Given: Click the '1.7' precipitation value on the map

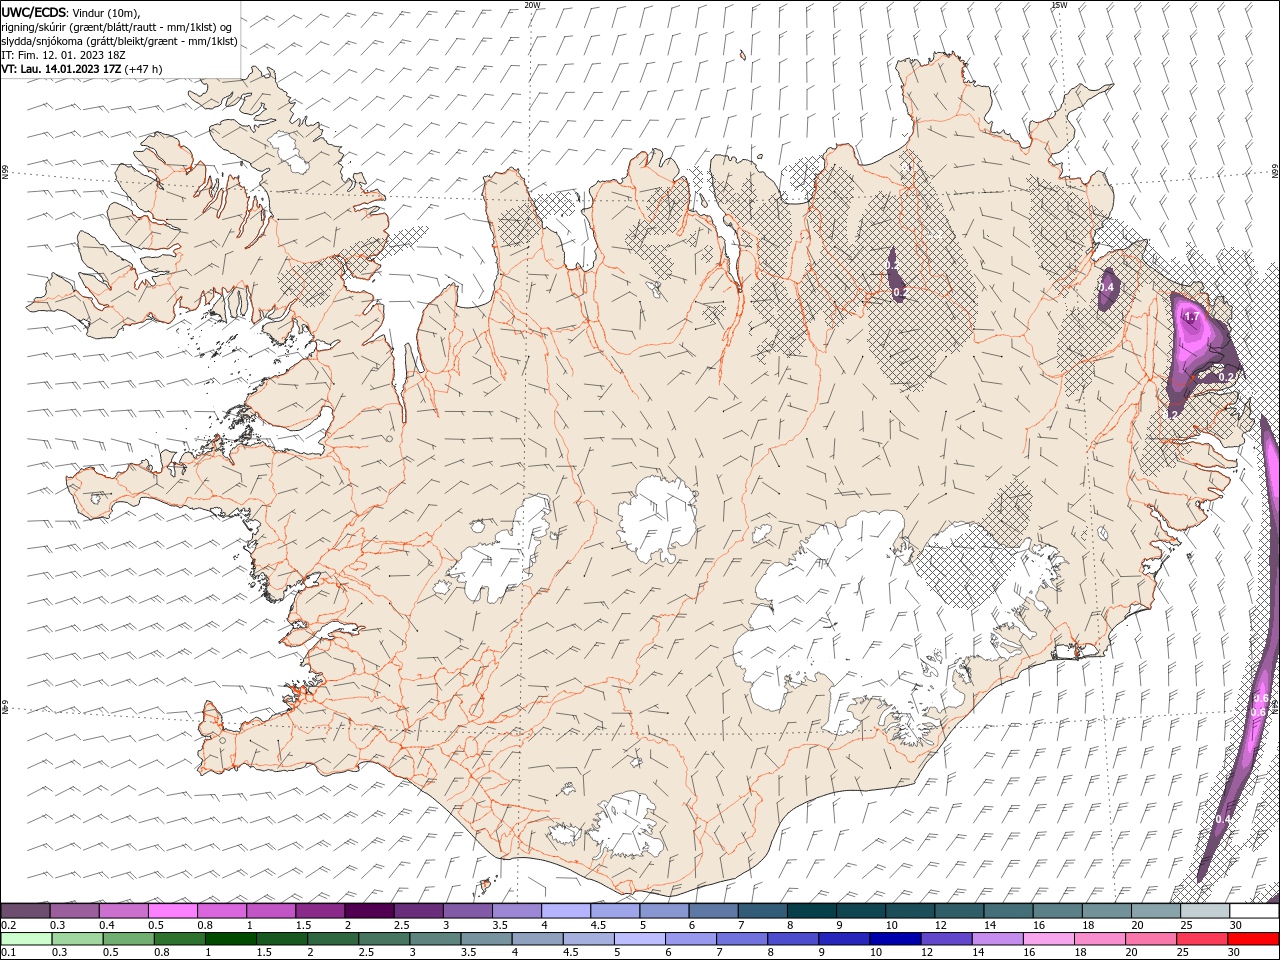Looking at the screenshot, I should click(1191, 317).
